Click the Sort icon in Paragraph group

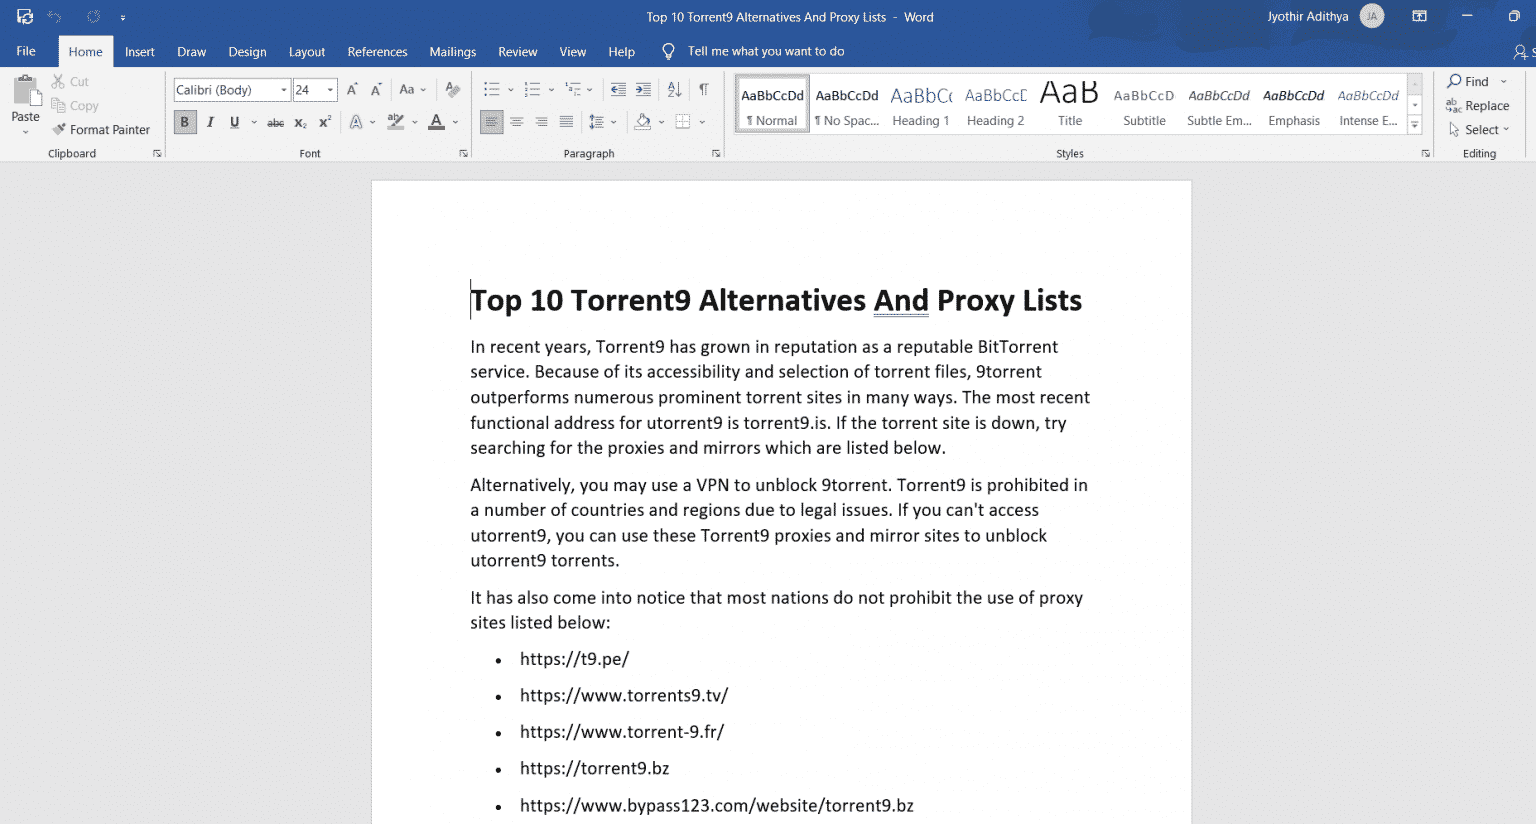click(674, 89)
